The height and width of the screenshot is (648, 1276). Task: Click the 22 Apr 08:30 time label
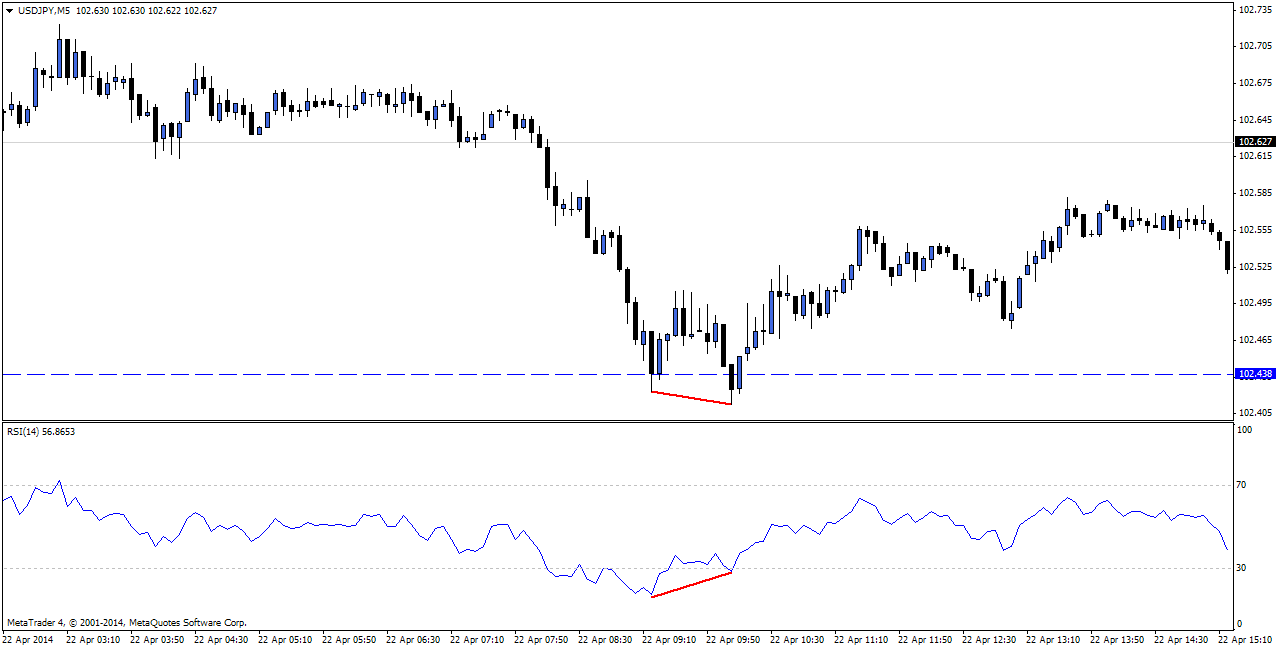click(606, 639)
